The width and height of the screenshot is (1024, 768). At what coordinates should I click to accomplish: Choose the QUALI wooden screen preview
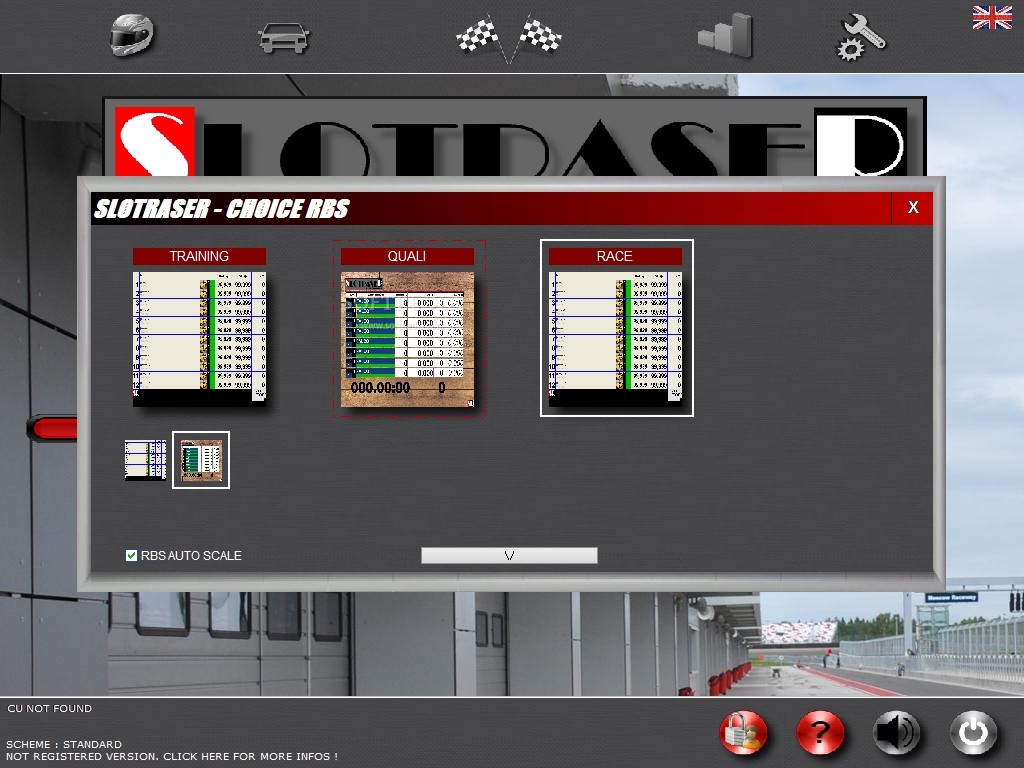coord(408,339)
